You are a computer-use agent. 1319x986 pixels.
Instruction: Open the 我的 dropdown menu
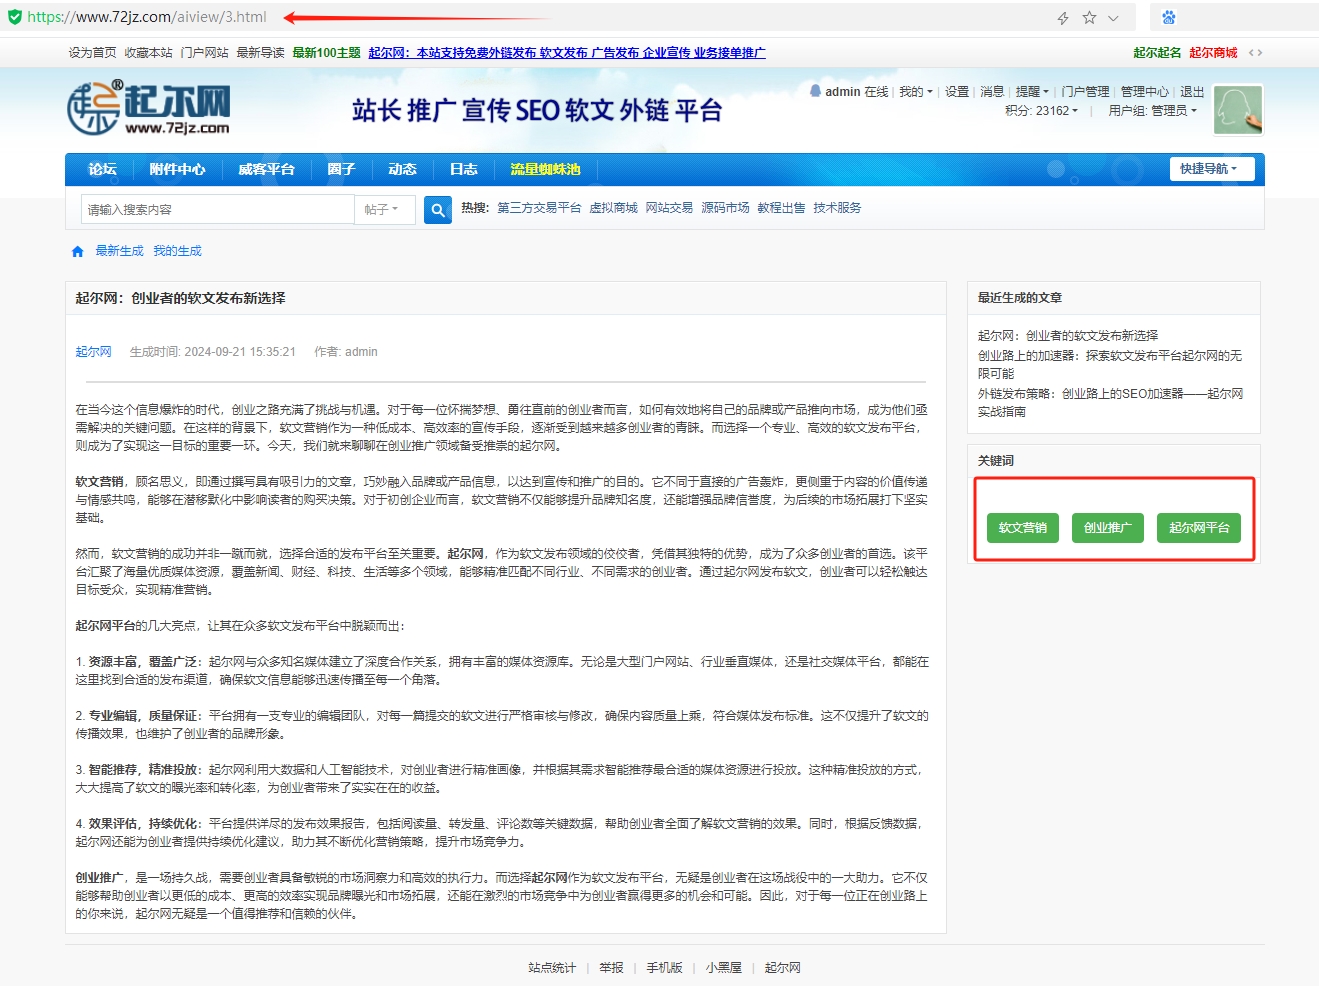click(x=915, y=92)
